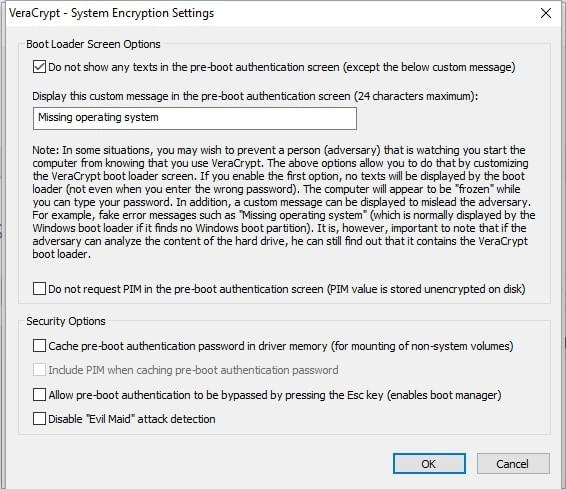Uncheck the 'Do not show any texts' checkbox
566x489 pixels.
[39, 67]
